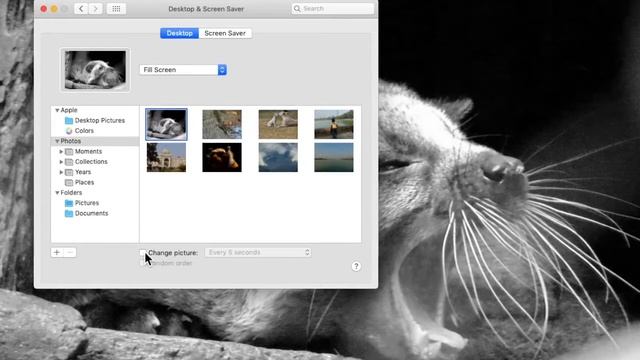Collapse the Apple section triangle
This screenshot has height=360, width=640.
(x=57, y=110)
